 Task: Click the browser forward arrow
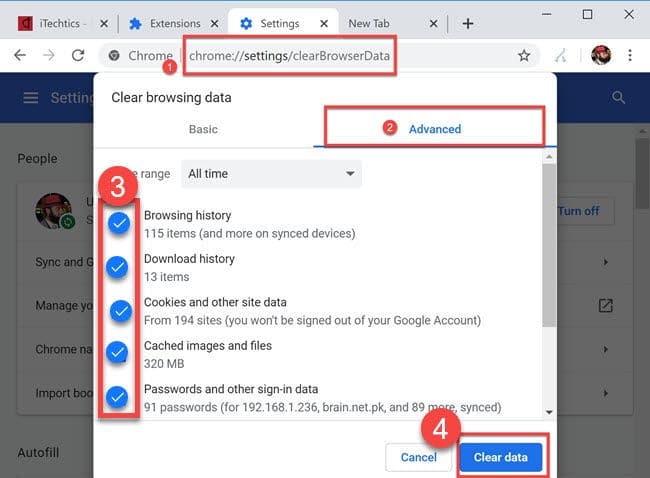pyautogui.click(x=49, y=55)
